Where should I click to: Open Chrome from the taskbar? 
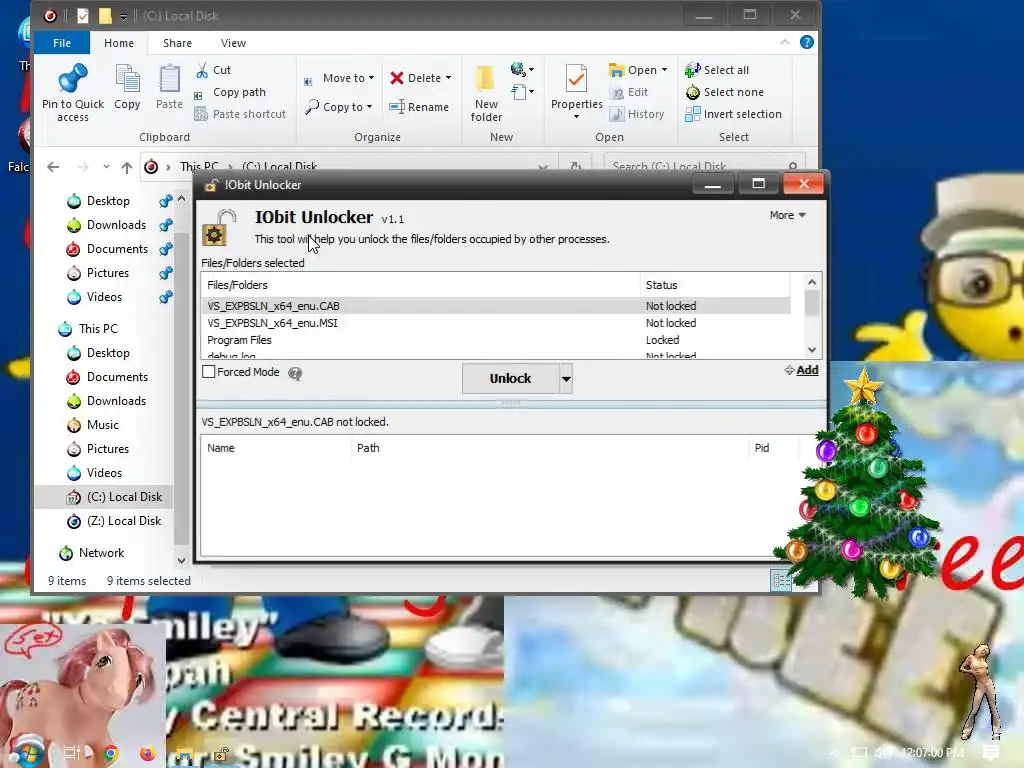pyautogui.click(x=110, y=753)
